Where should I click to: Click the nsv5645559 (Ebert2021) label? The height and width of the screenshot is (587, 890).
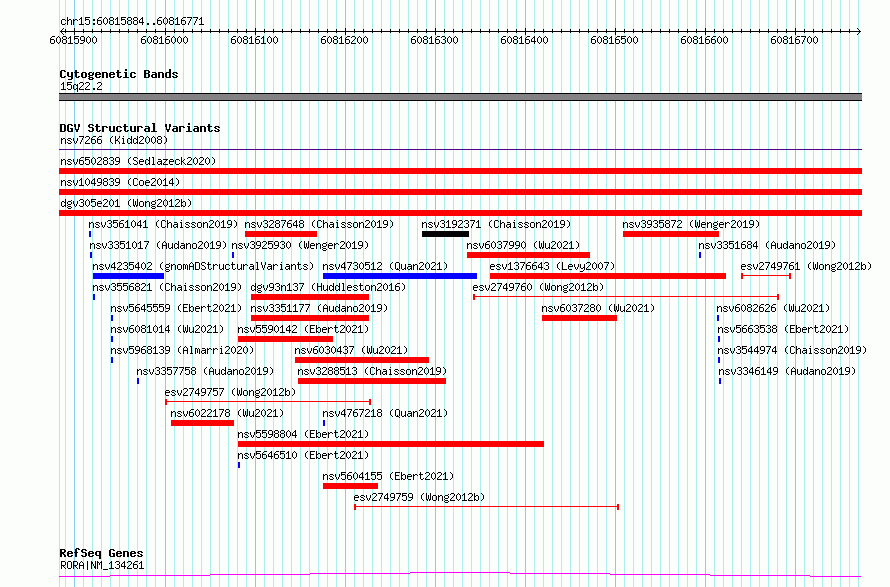[177, 308]
